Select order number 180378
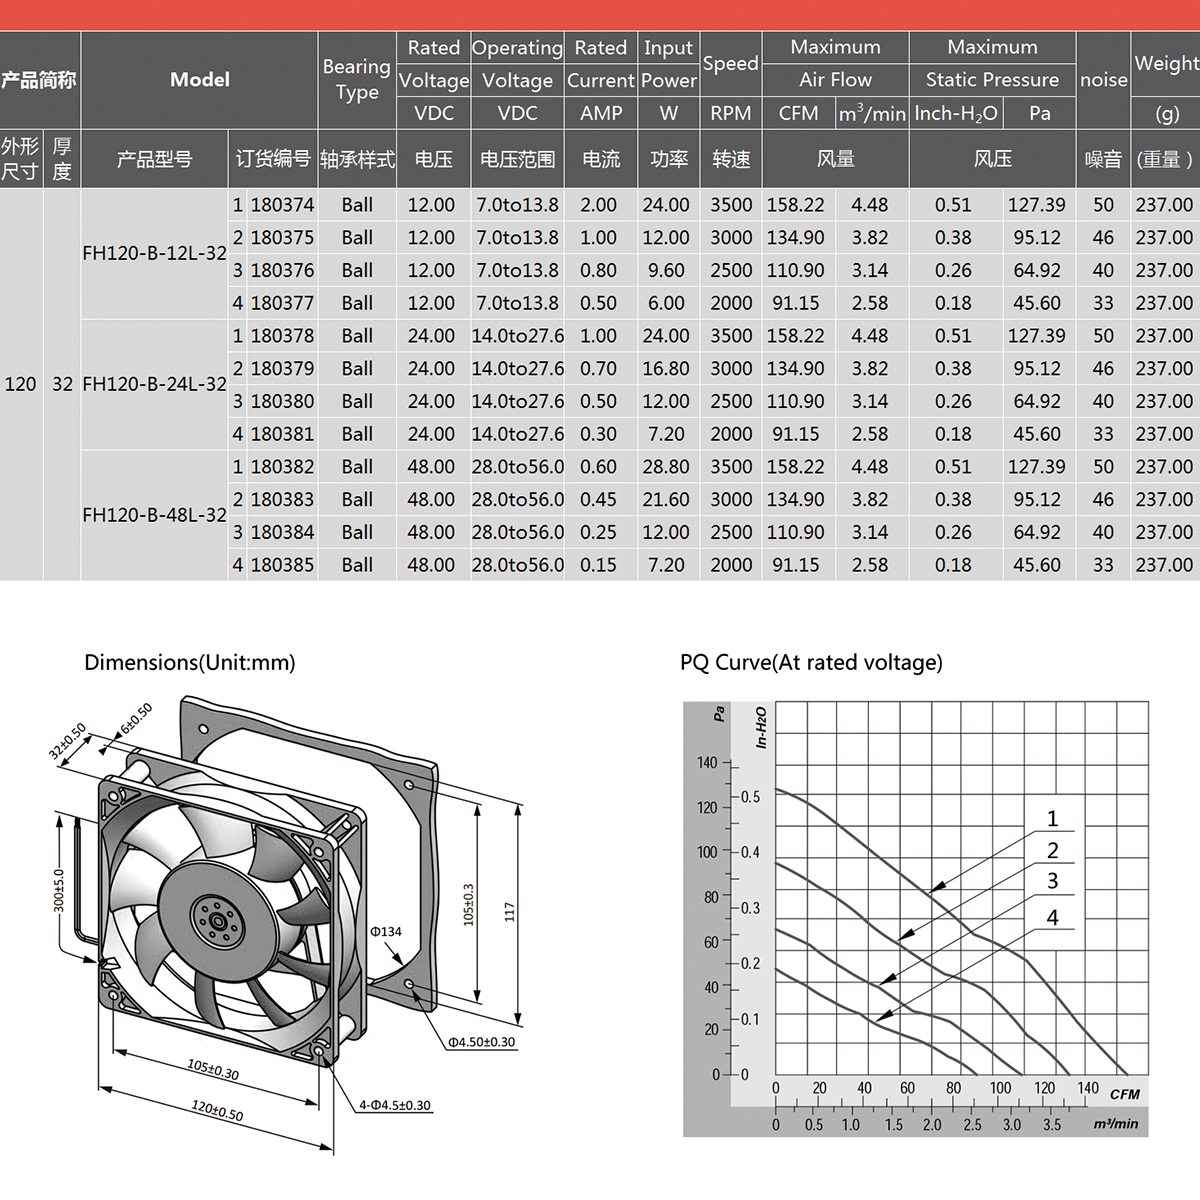Screen dimensions: 1200x1200 coord(282,336)
